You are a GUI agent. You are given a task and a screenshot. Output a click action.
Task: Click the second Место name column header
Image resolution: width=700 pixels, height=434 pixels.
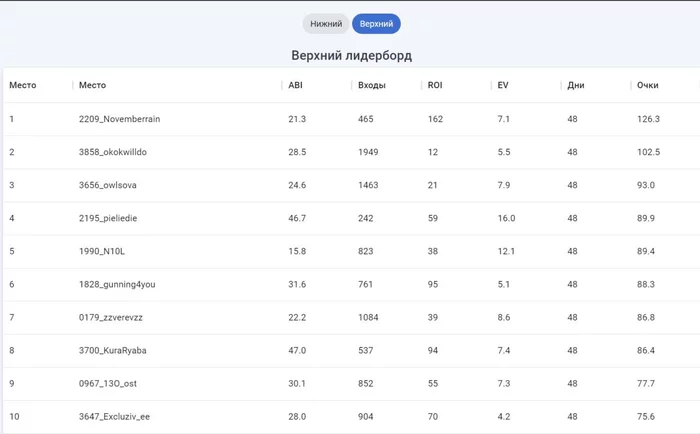tap(92, 85)
